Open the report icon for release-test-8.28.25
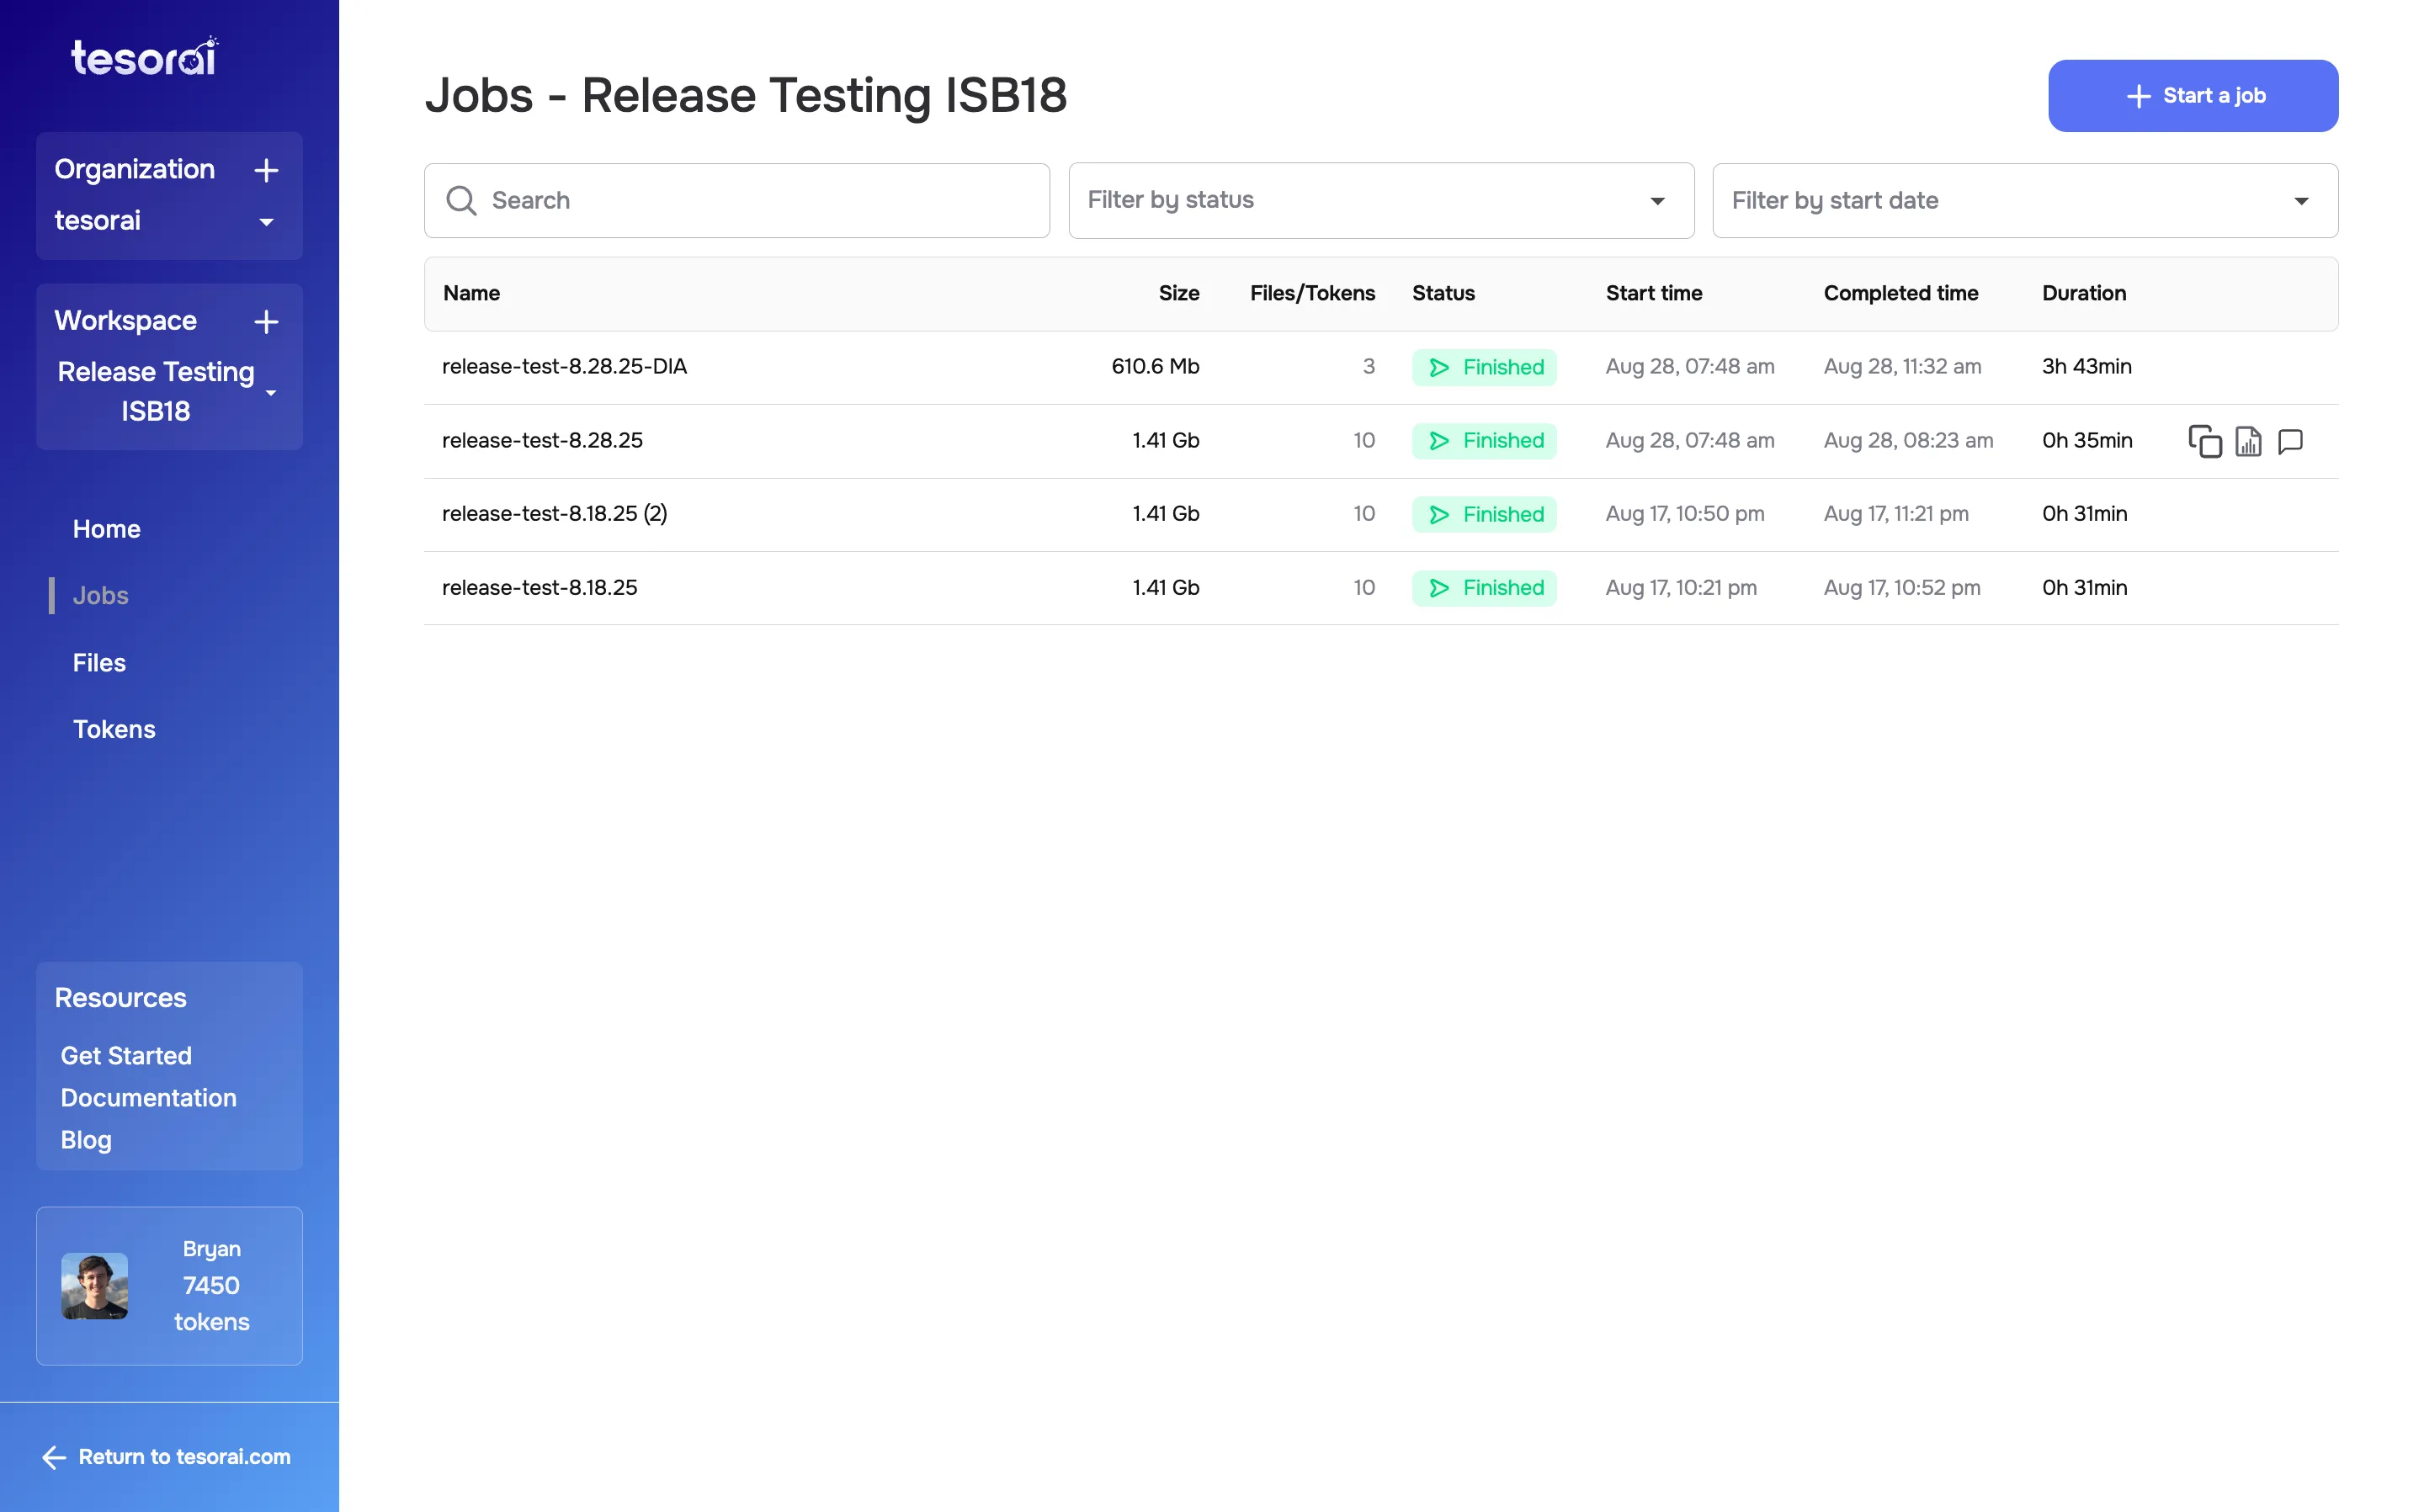The width and height of the screenshot is (2424, 1512). click(2249, 441)
